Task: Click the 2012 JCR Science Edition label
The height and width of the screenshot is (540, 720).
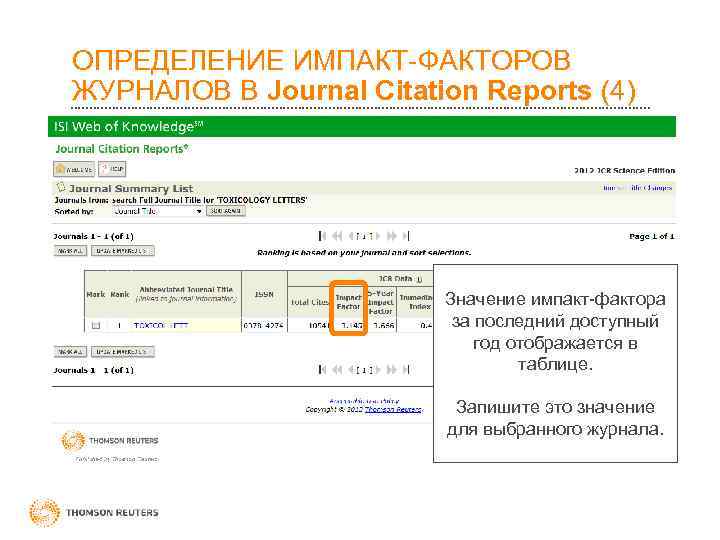Action: tap(624, 170)
